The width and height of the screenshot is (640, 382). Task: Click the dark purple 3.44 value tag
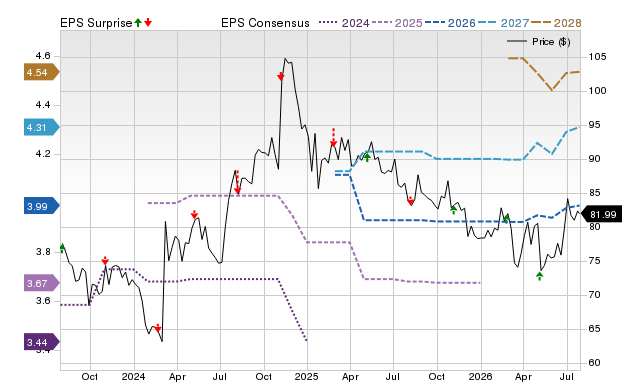(x=42, y=342)
